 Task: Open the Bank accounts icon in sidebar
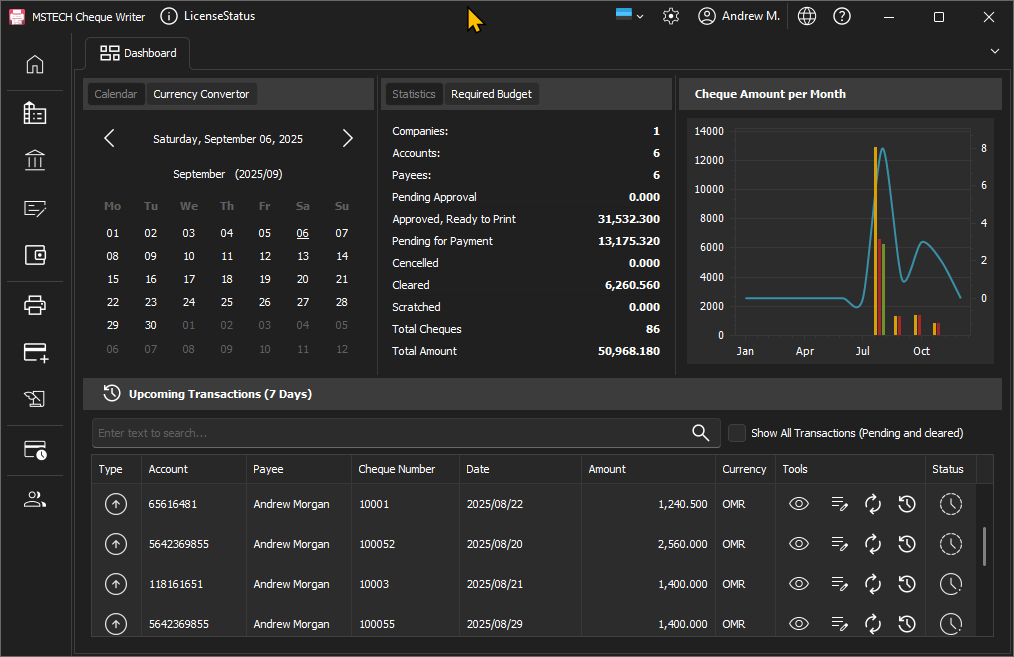tap(35, 160)
